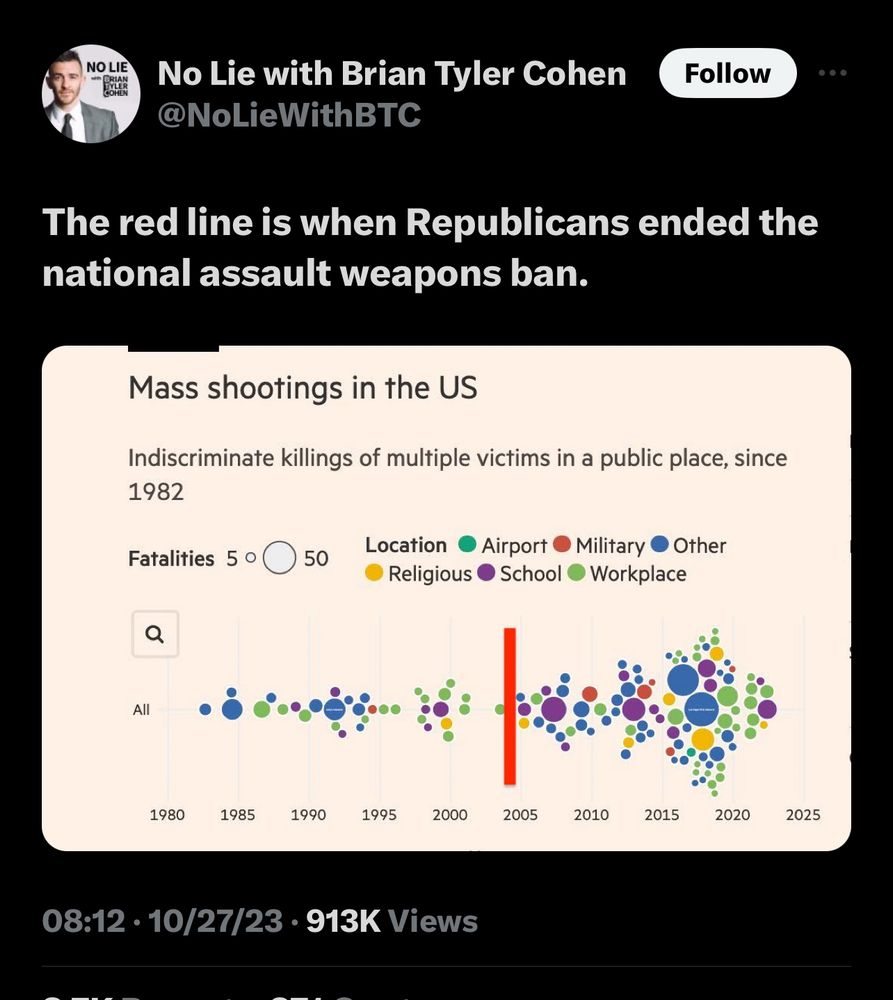
Task: Select the Military legend dot
Action: 562,545
